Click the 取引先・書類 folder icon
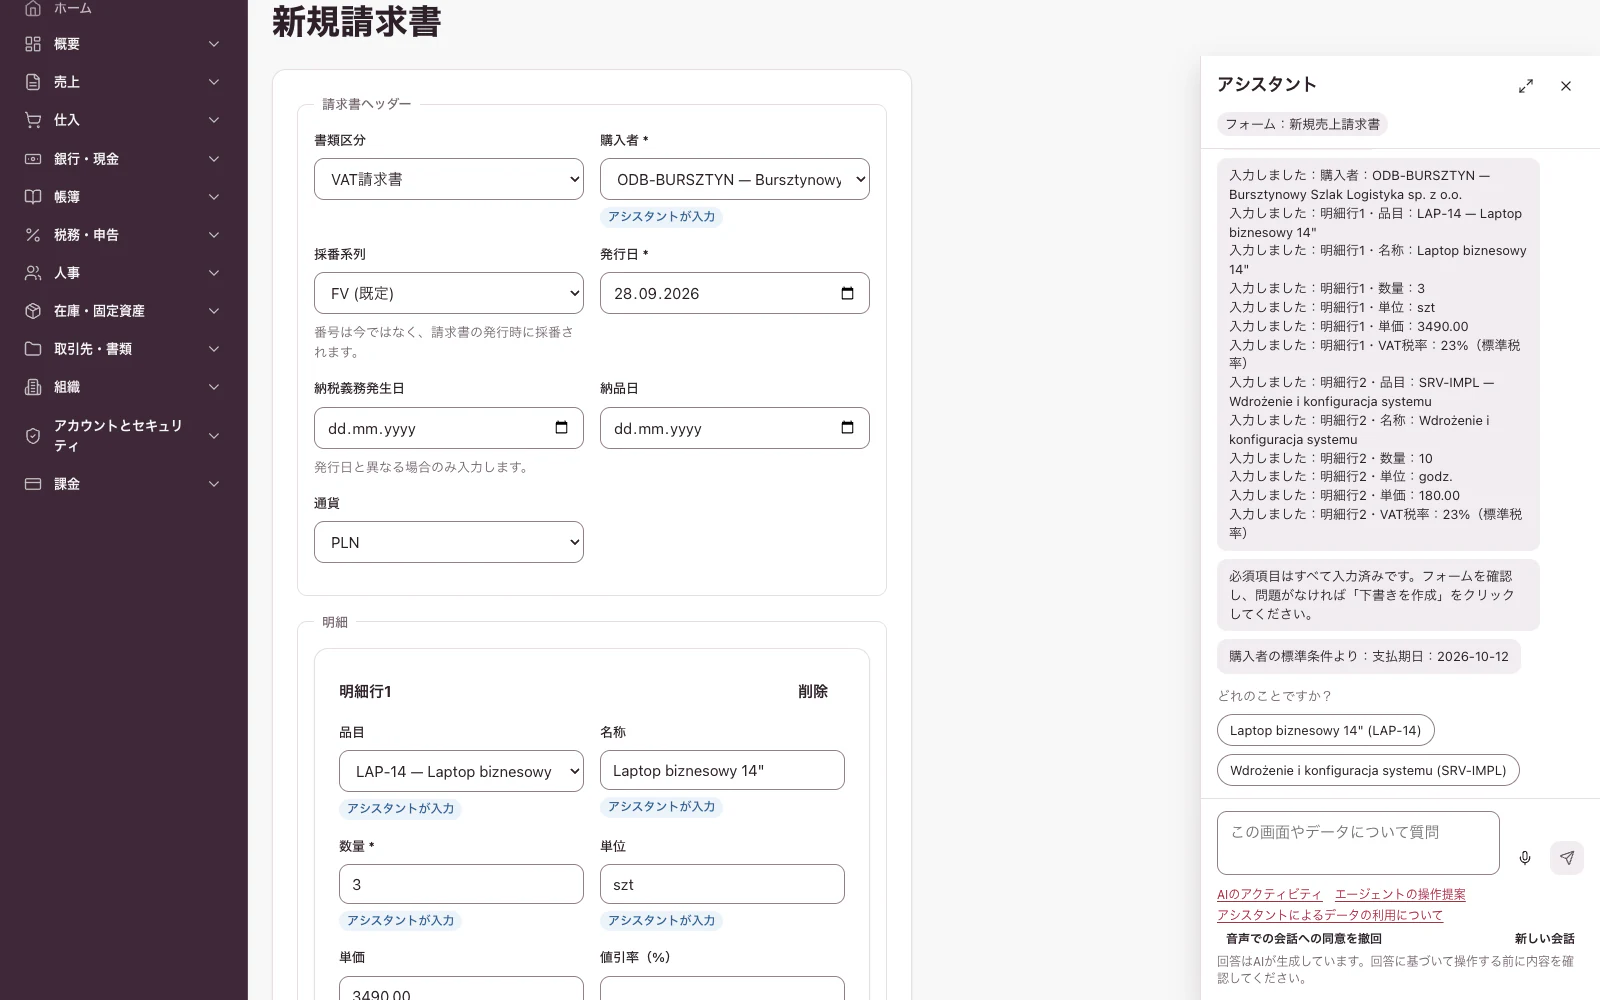Screen dimensions: 1600x1000 33,349
